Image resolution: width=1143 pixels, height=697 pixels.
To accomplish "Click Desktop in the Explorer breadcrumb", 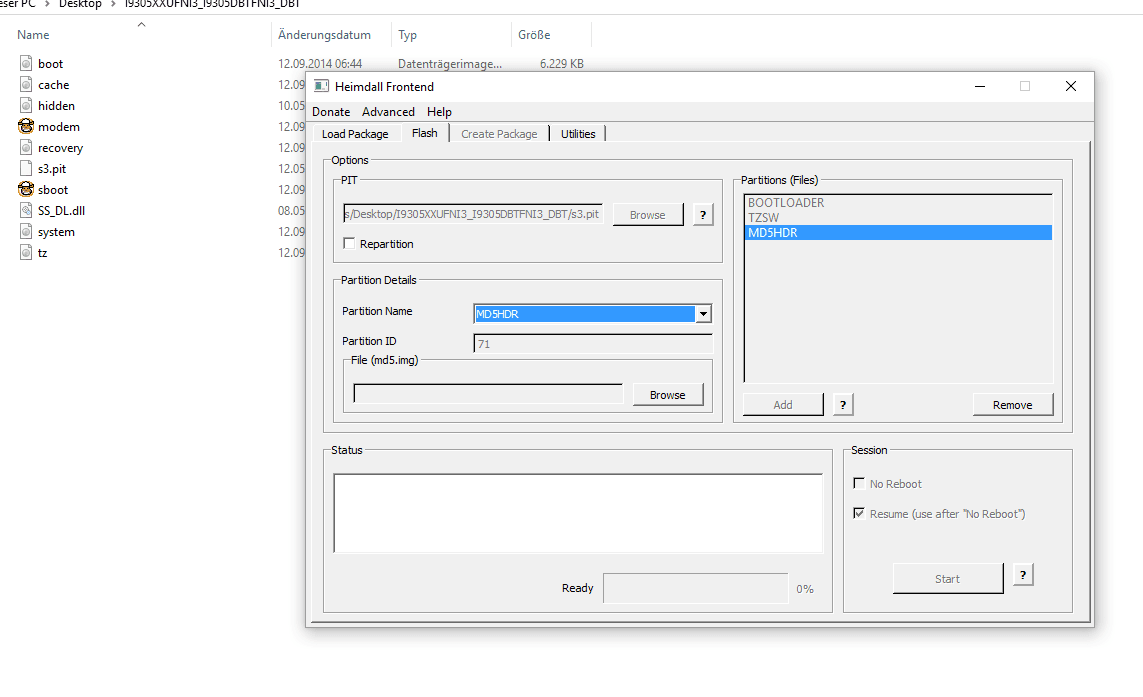I will [80, 4].
